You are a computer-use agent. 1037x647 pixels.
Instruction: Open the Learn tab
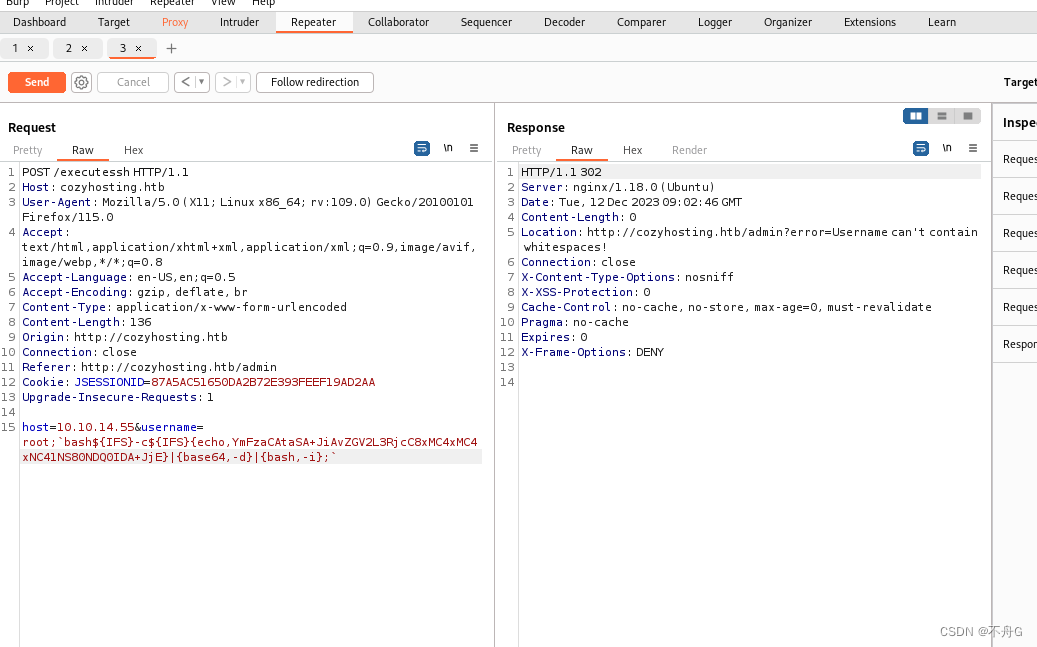coord(942,22)
